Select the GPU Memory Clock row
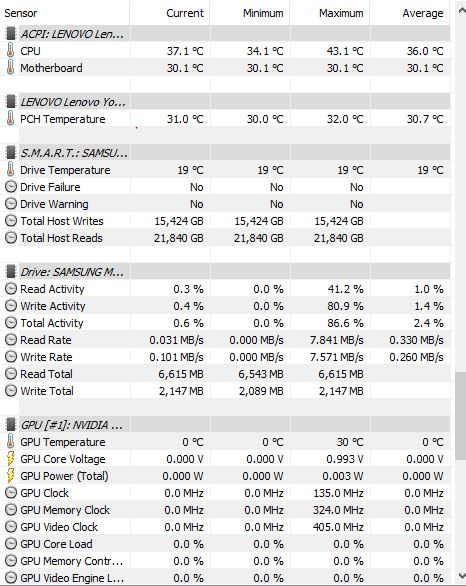Image resolution: width=466 pixels, height=586 pixels. (x=225, y=510)
